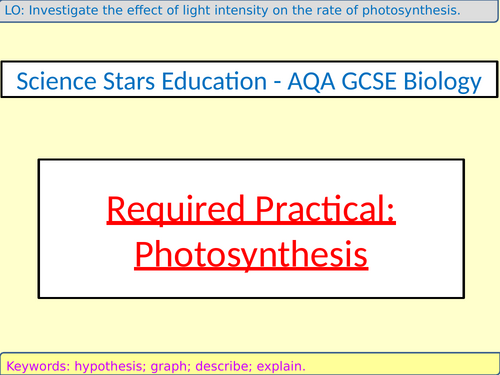Click the 'Required Practical:' underlined heading
This screenshot has height=375, width=500.
[x=251, y=210]
